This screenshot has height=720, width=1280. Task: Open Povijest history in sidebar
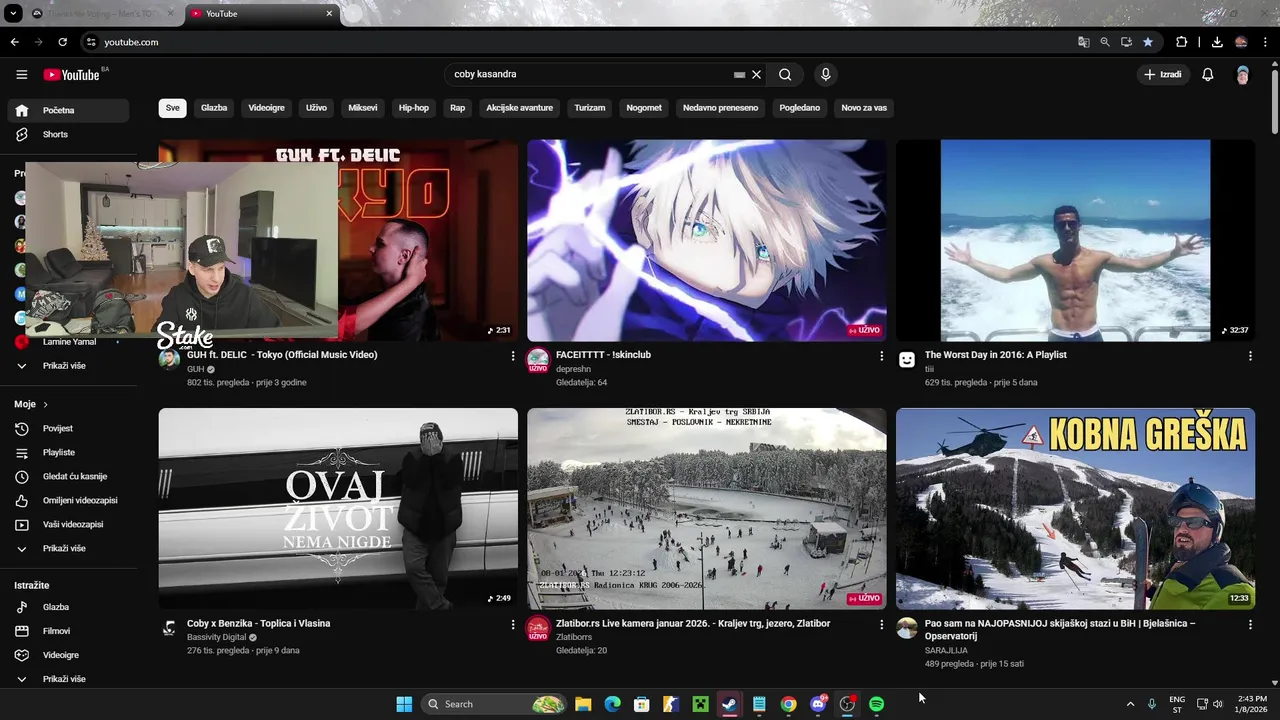coord(70,428)
